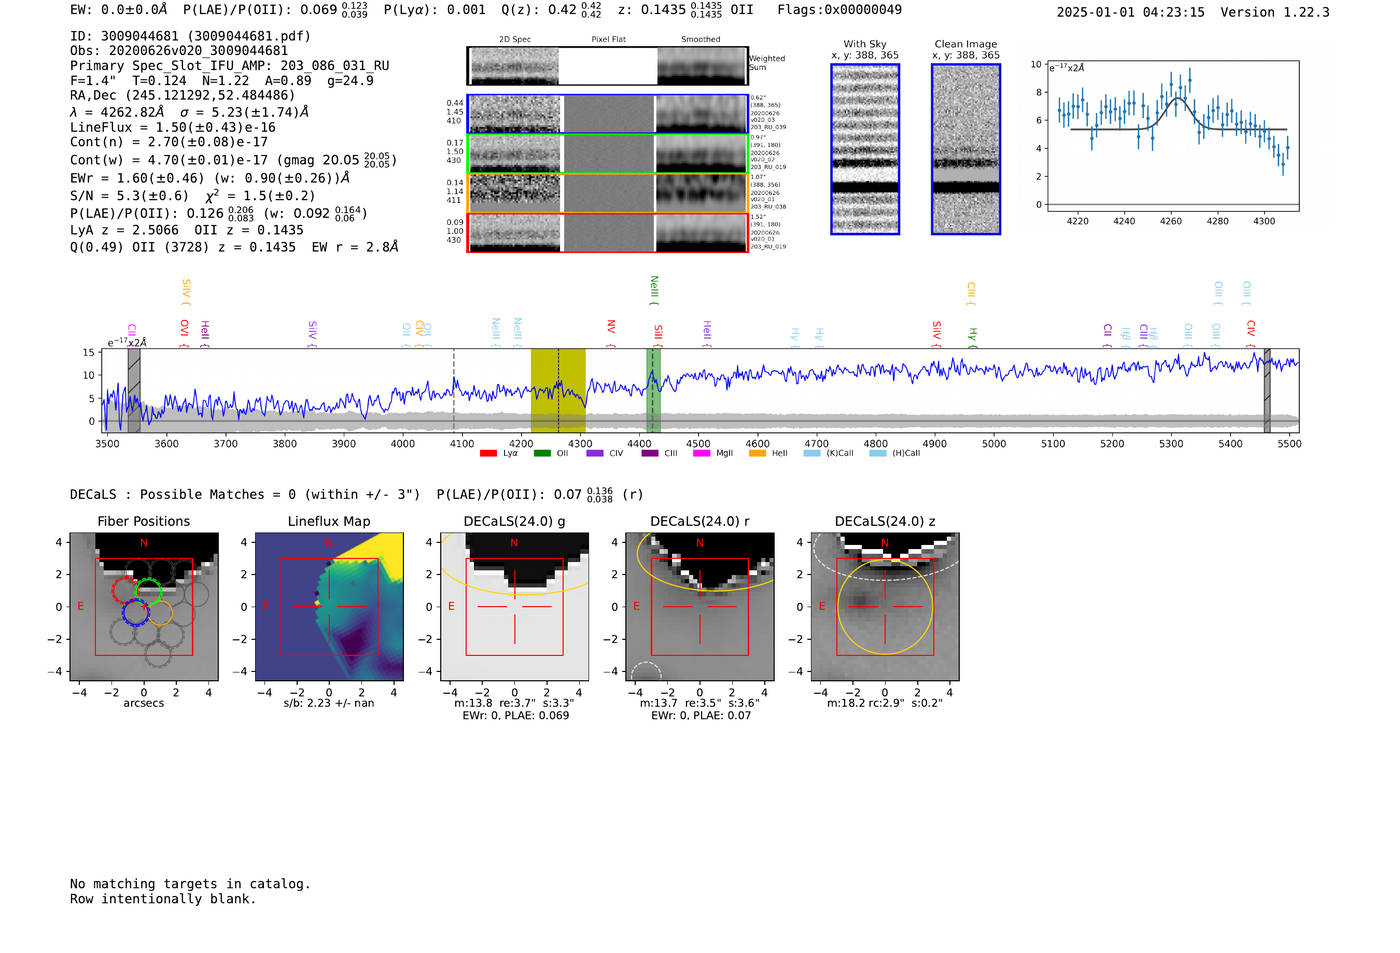Click the yellow aperture circle in DECaLS z
The image size is (1400, 953).
click(x=885, y=607)
